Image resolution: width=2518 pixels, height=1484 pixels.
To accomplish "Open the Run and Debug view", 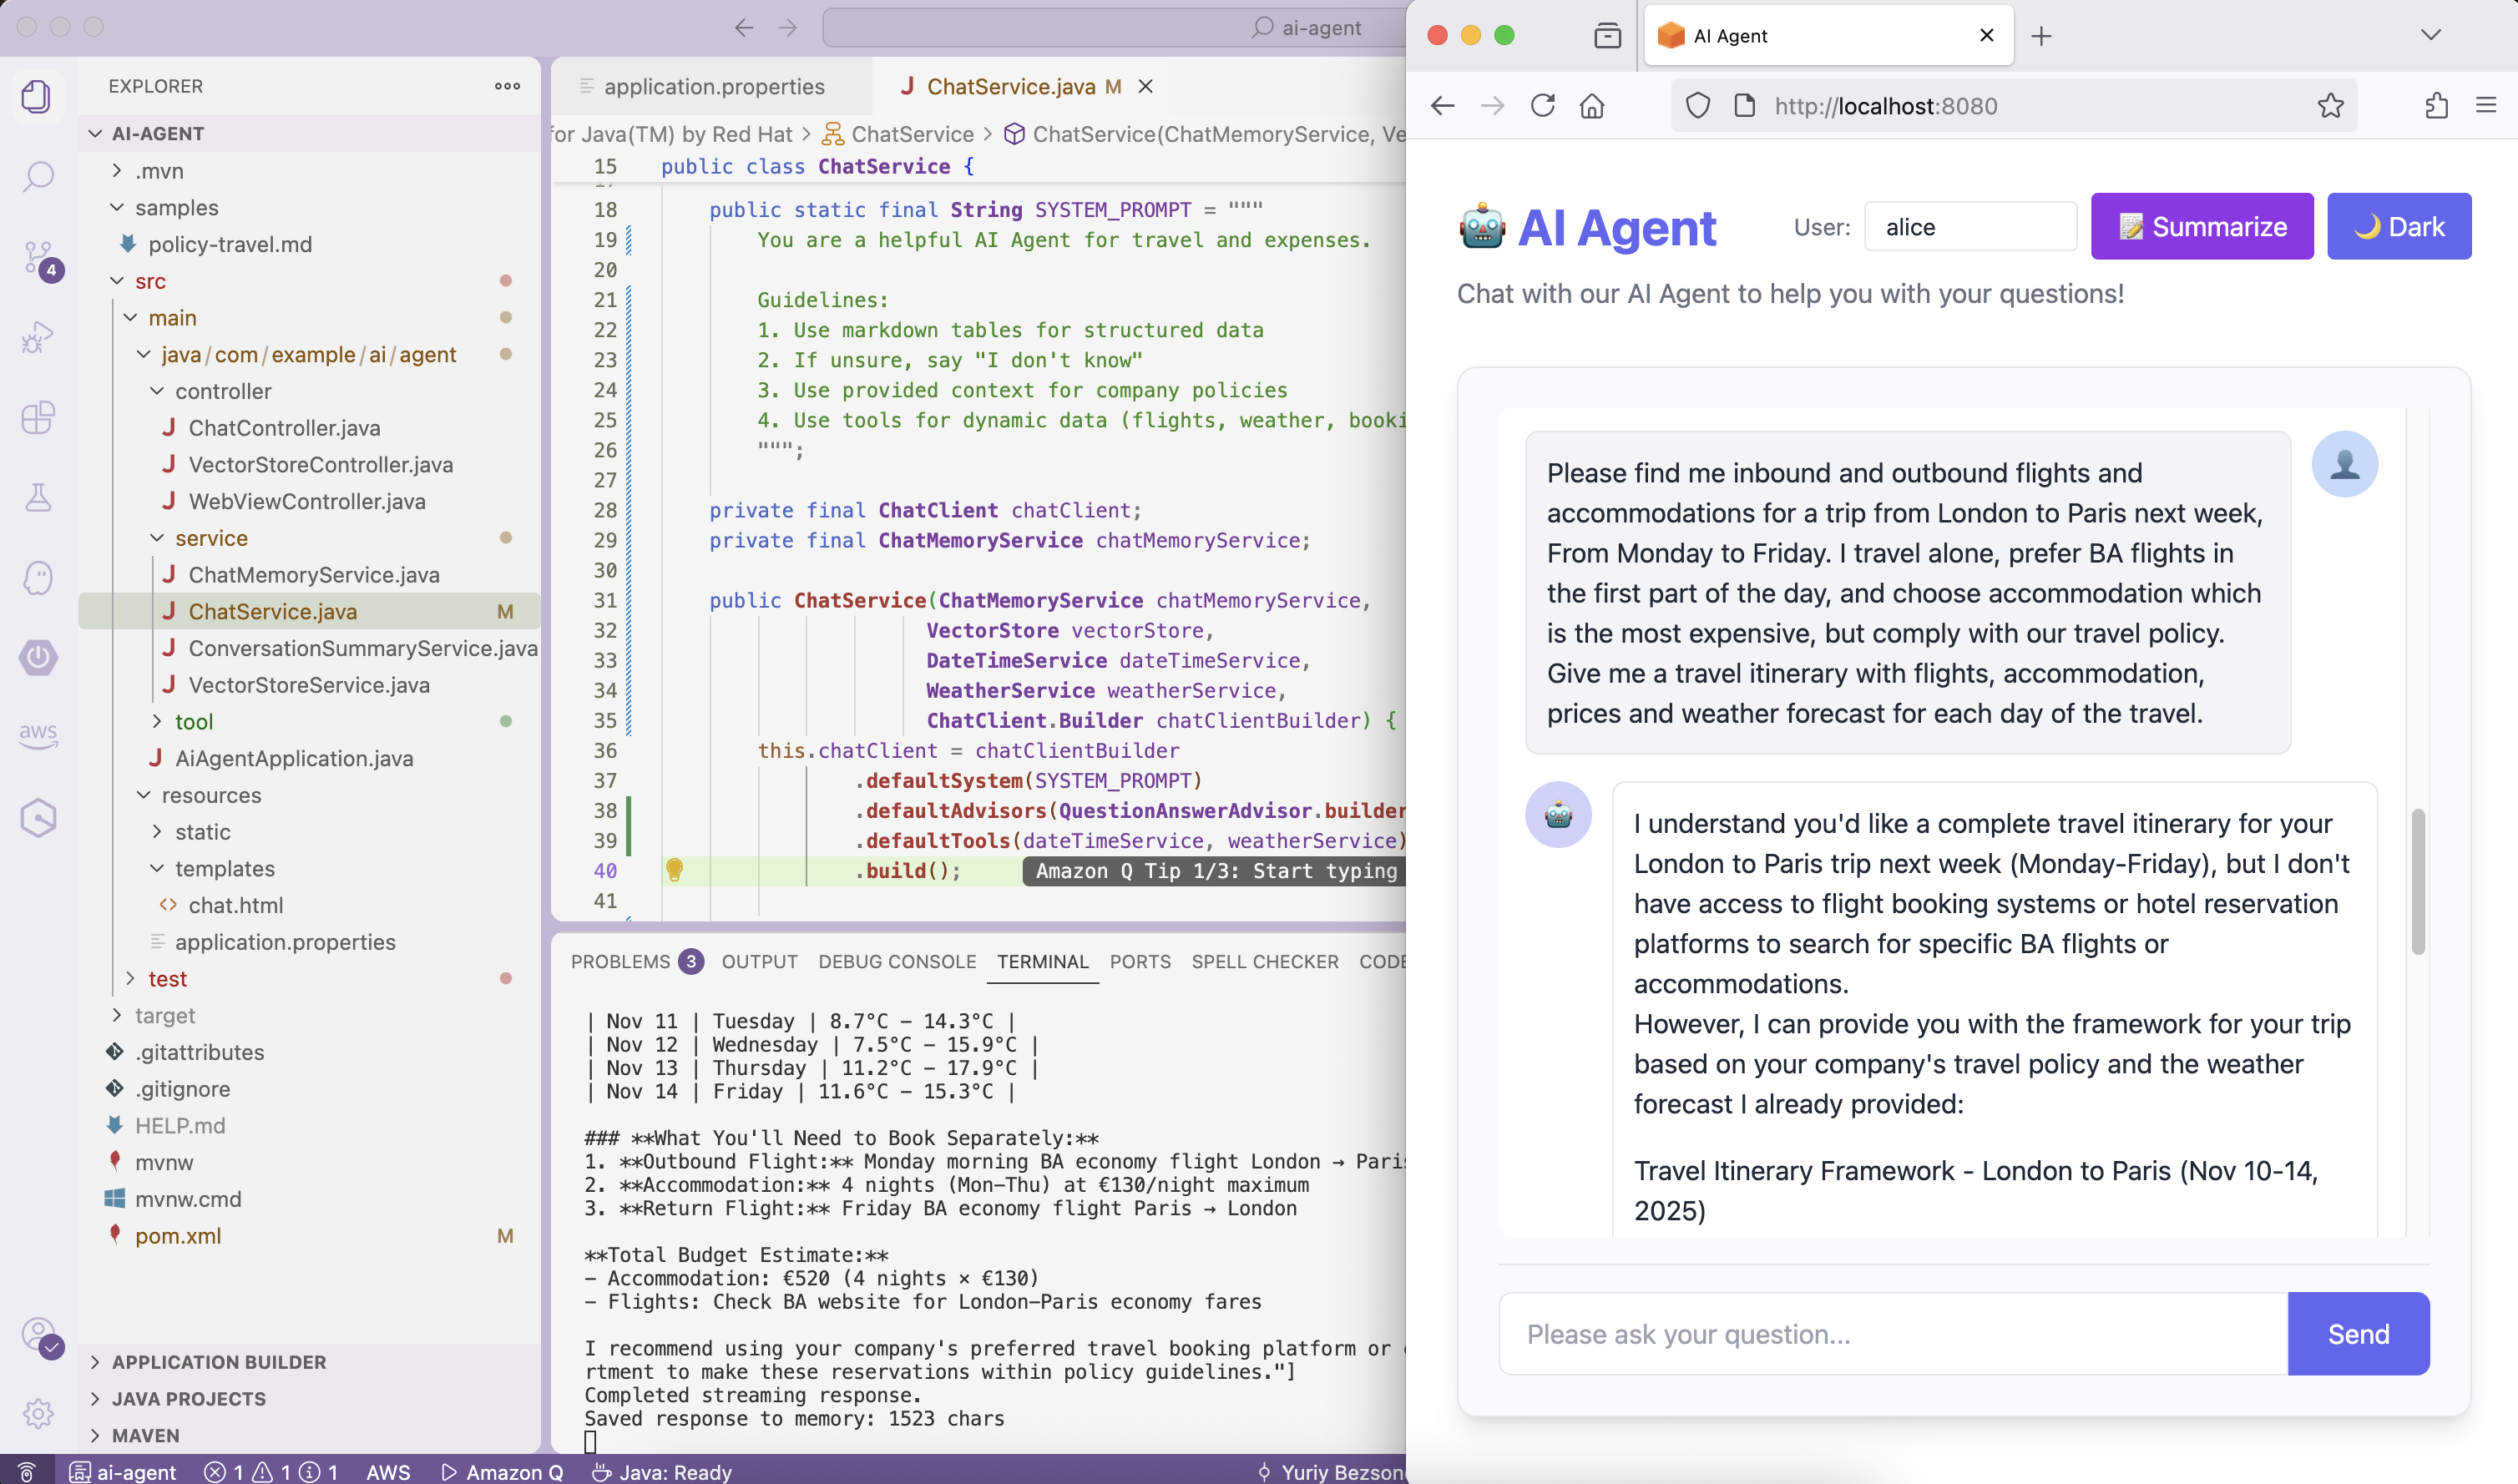I will click(x=38, y=337).
